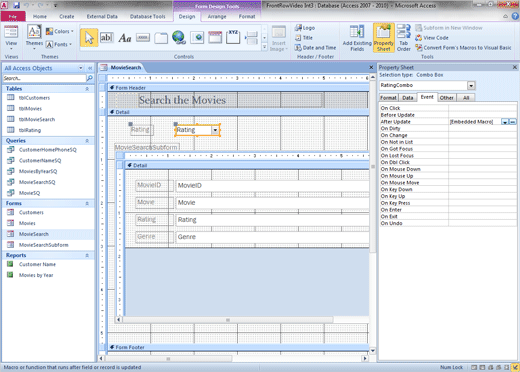This screenshot has height=372, width=520.
Task: Open the Fonts theme dropdown
Action: (59, 44)
